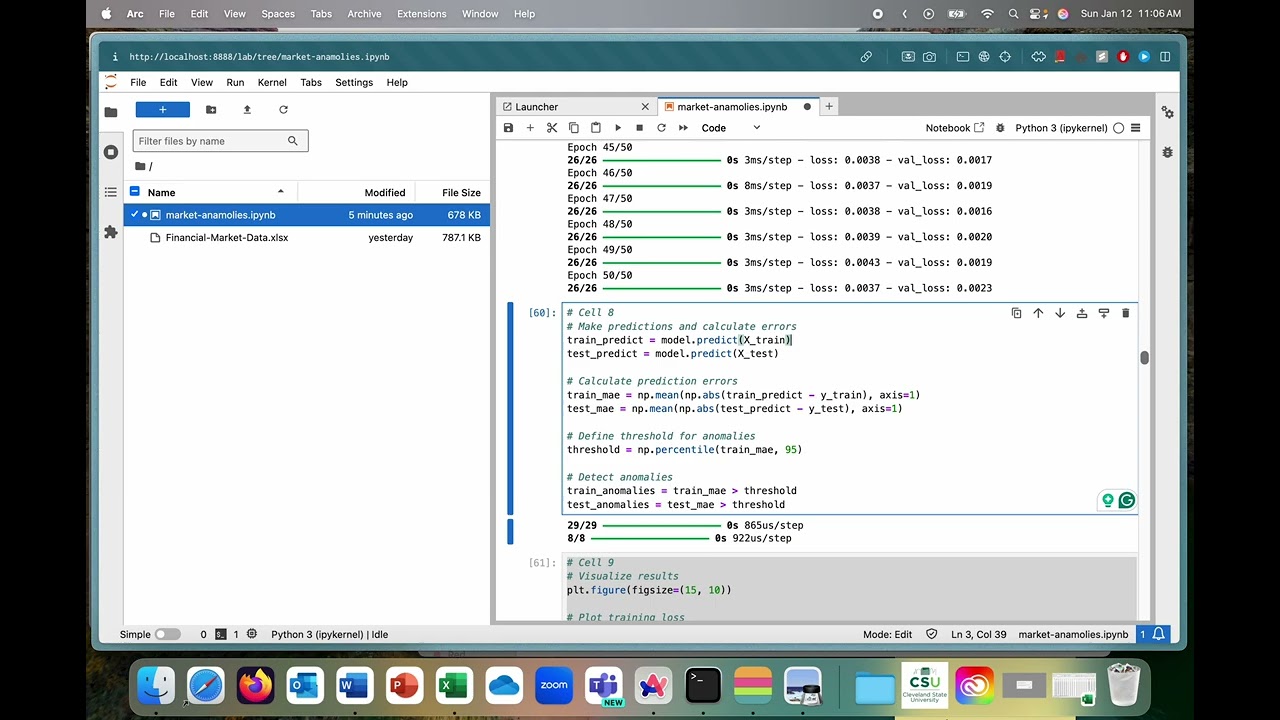Viewport: 1280px width, 720px height.
Task: Open the JupyterLab File menu
Action: [x=138, y=82]
